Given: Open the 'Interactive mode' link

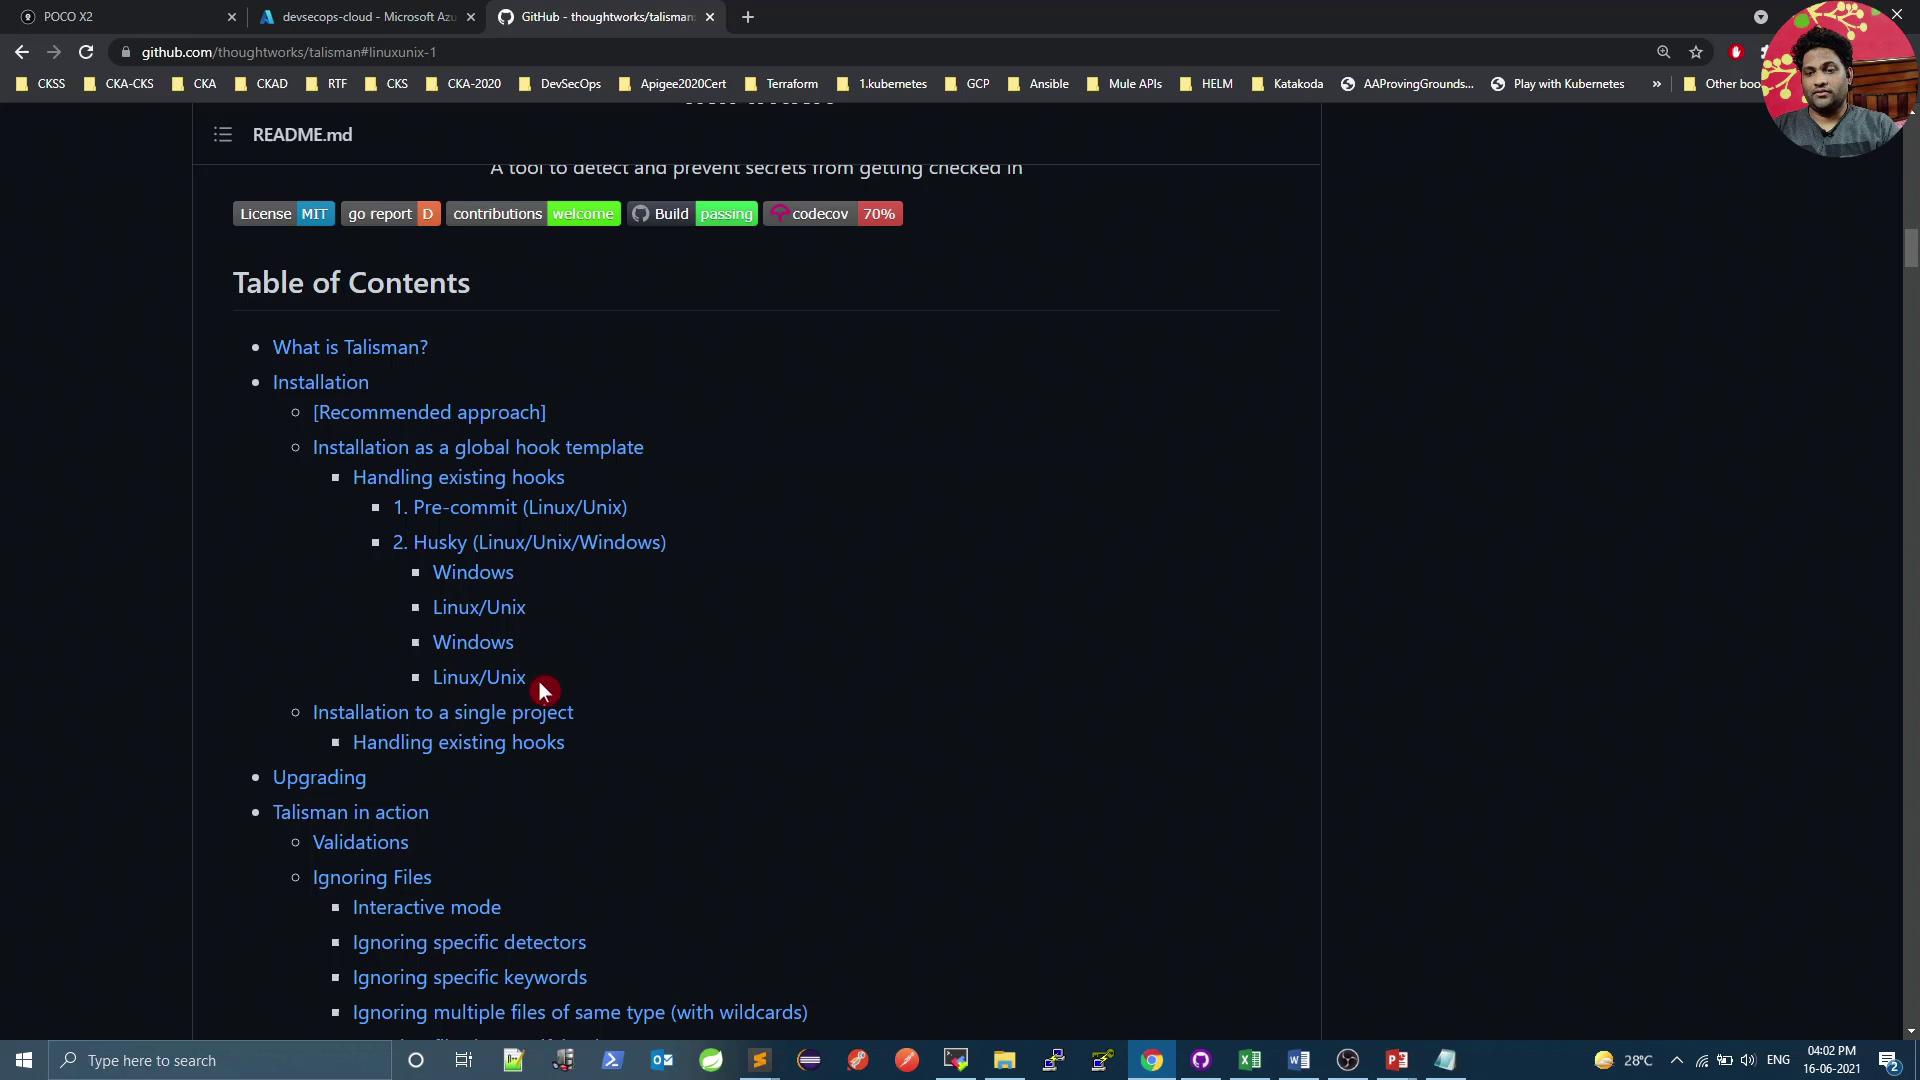Looking at the screenshot, I should pyautogui.click(x=427, y=907).
